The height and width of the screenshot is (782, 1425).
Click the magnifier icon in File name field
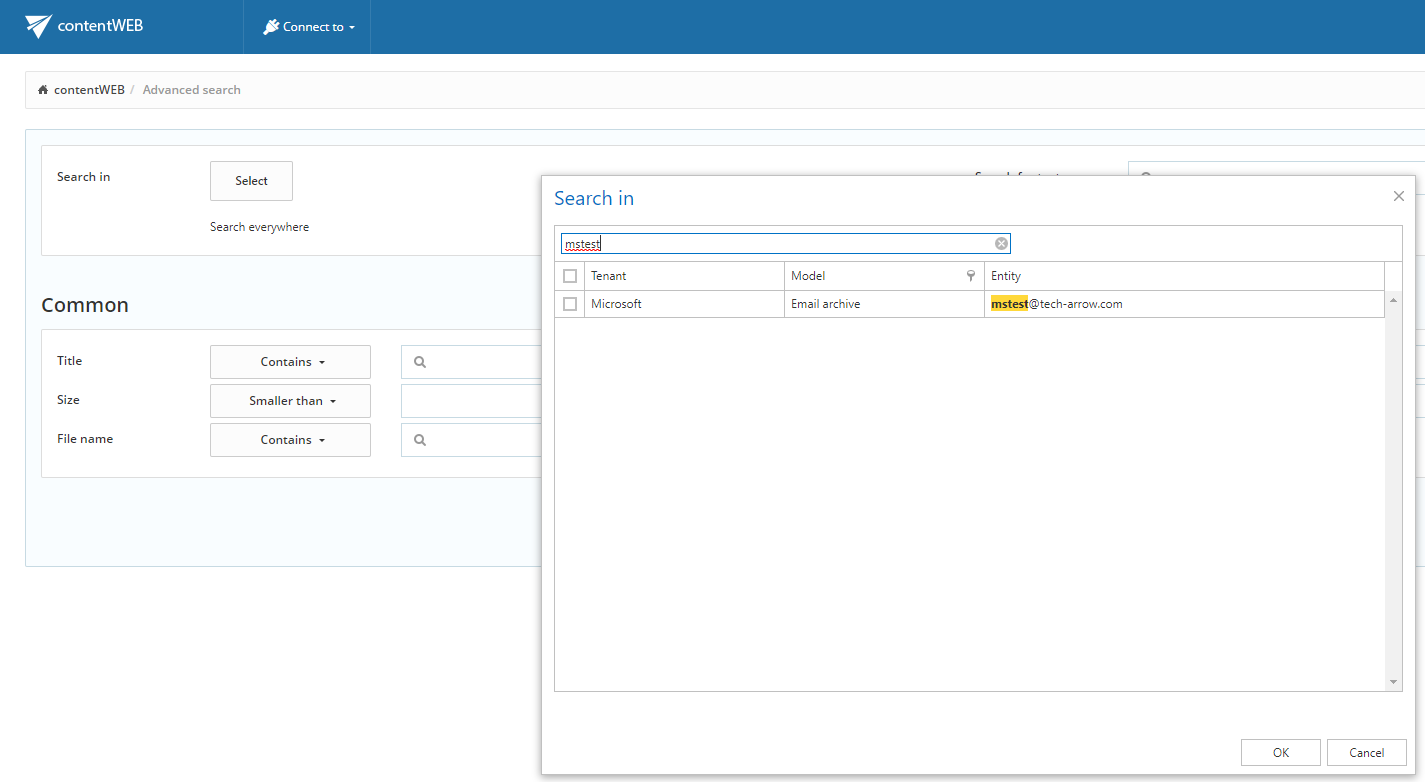pyautogui.click(x=420, y=440)
